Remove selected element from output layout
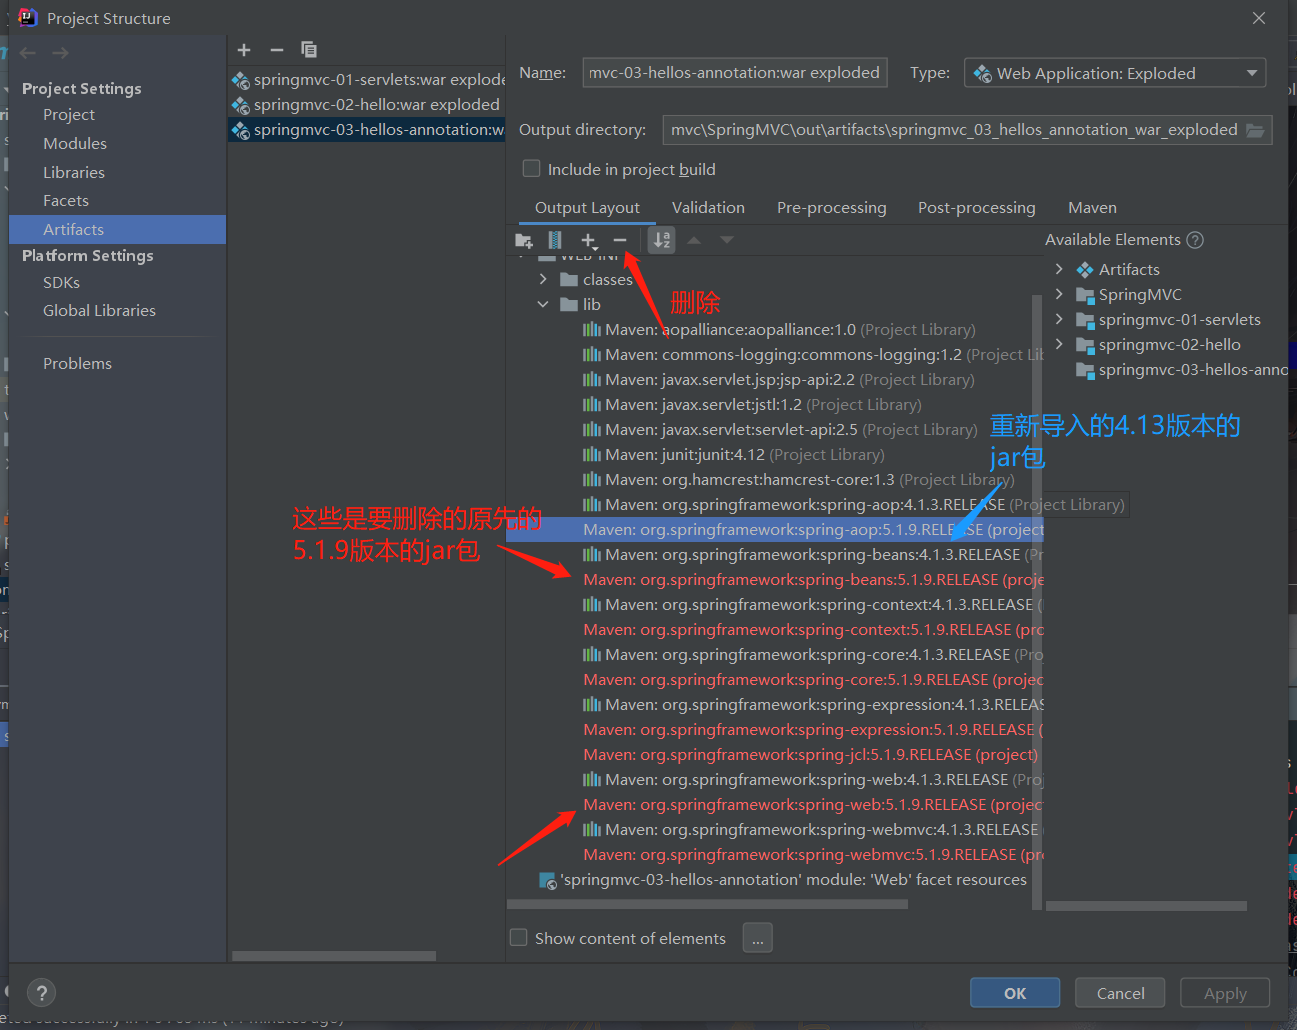Viewport: 1297px width, 1030px height. (x=620, y=240)
